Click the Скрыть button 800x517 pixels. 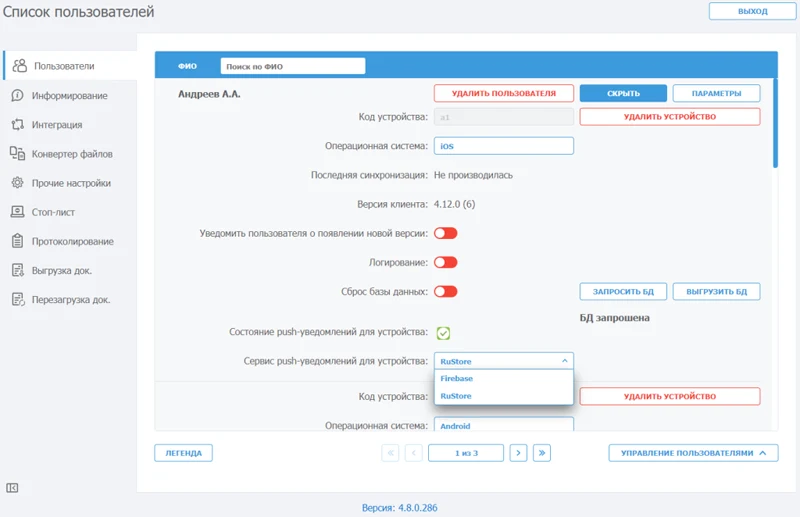point(623,93)
